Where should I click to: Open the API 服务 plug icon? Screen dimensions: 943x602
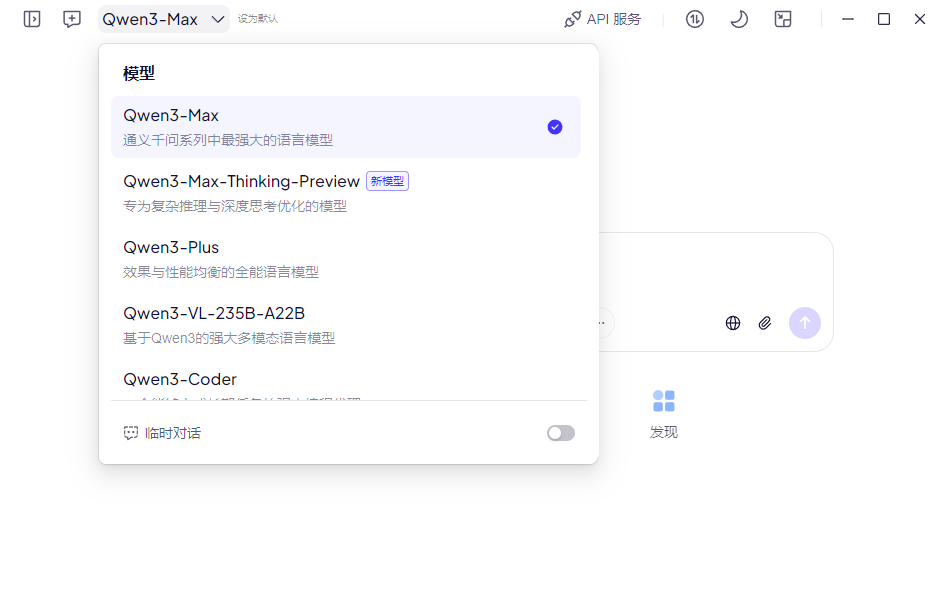click(x=573, y=19)
